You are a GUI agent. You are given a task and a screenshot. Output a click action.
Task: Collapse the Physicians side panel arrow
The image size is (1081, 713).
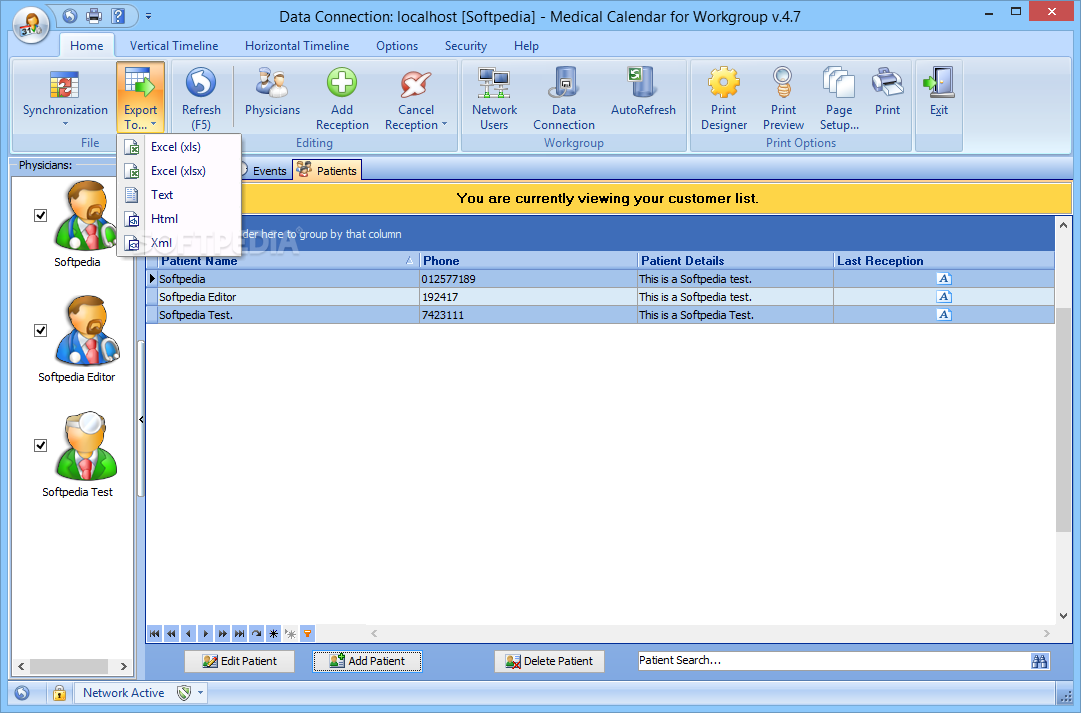[141, 419]
